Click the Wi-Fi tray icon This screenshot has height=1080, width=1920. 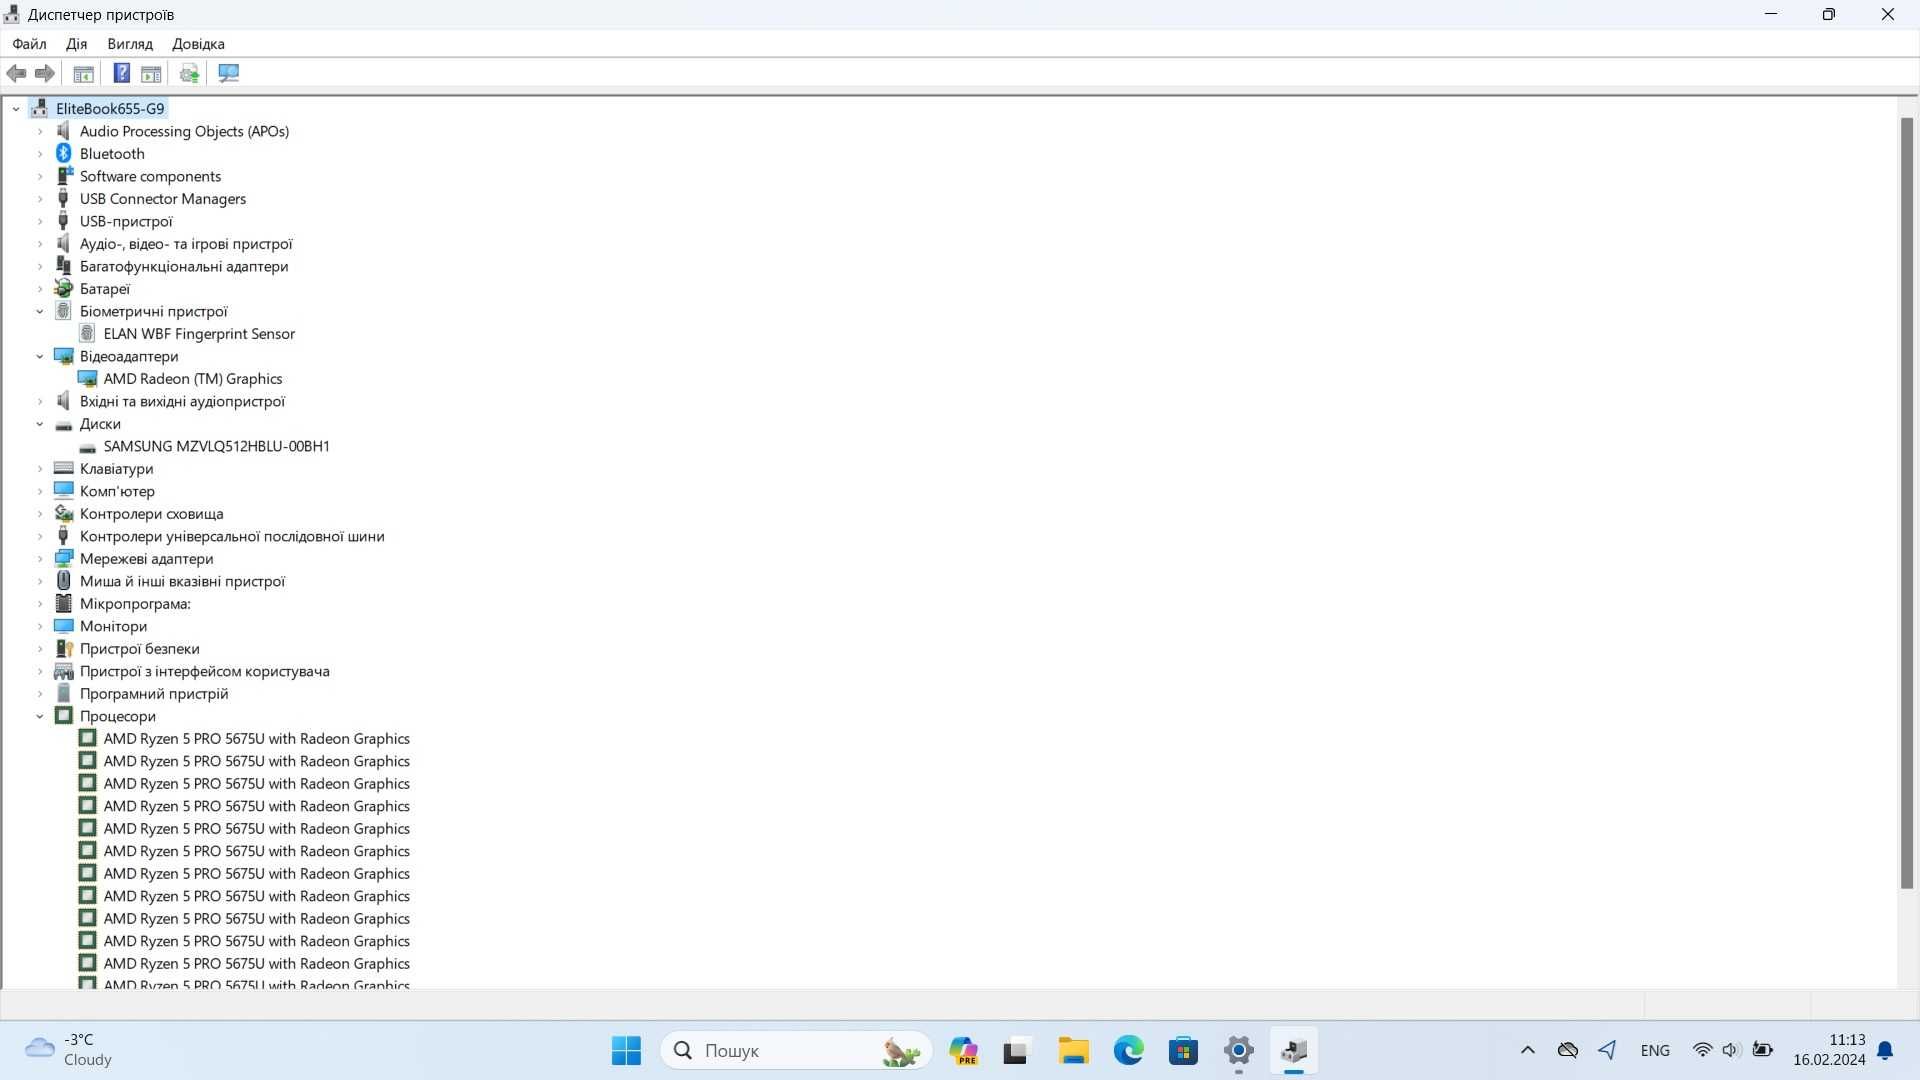pos(1702,1050)
